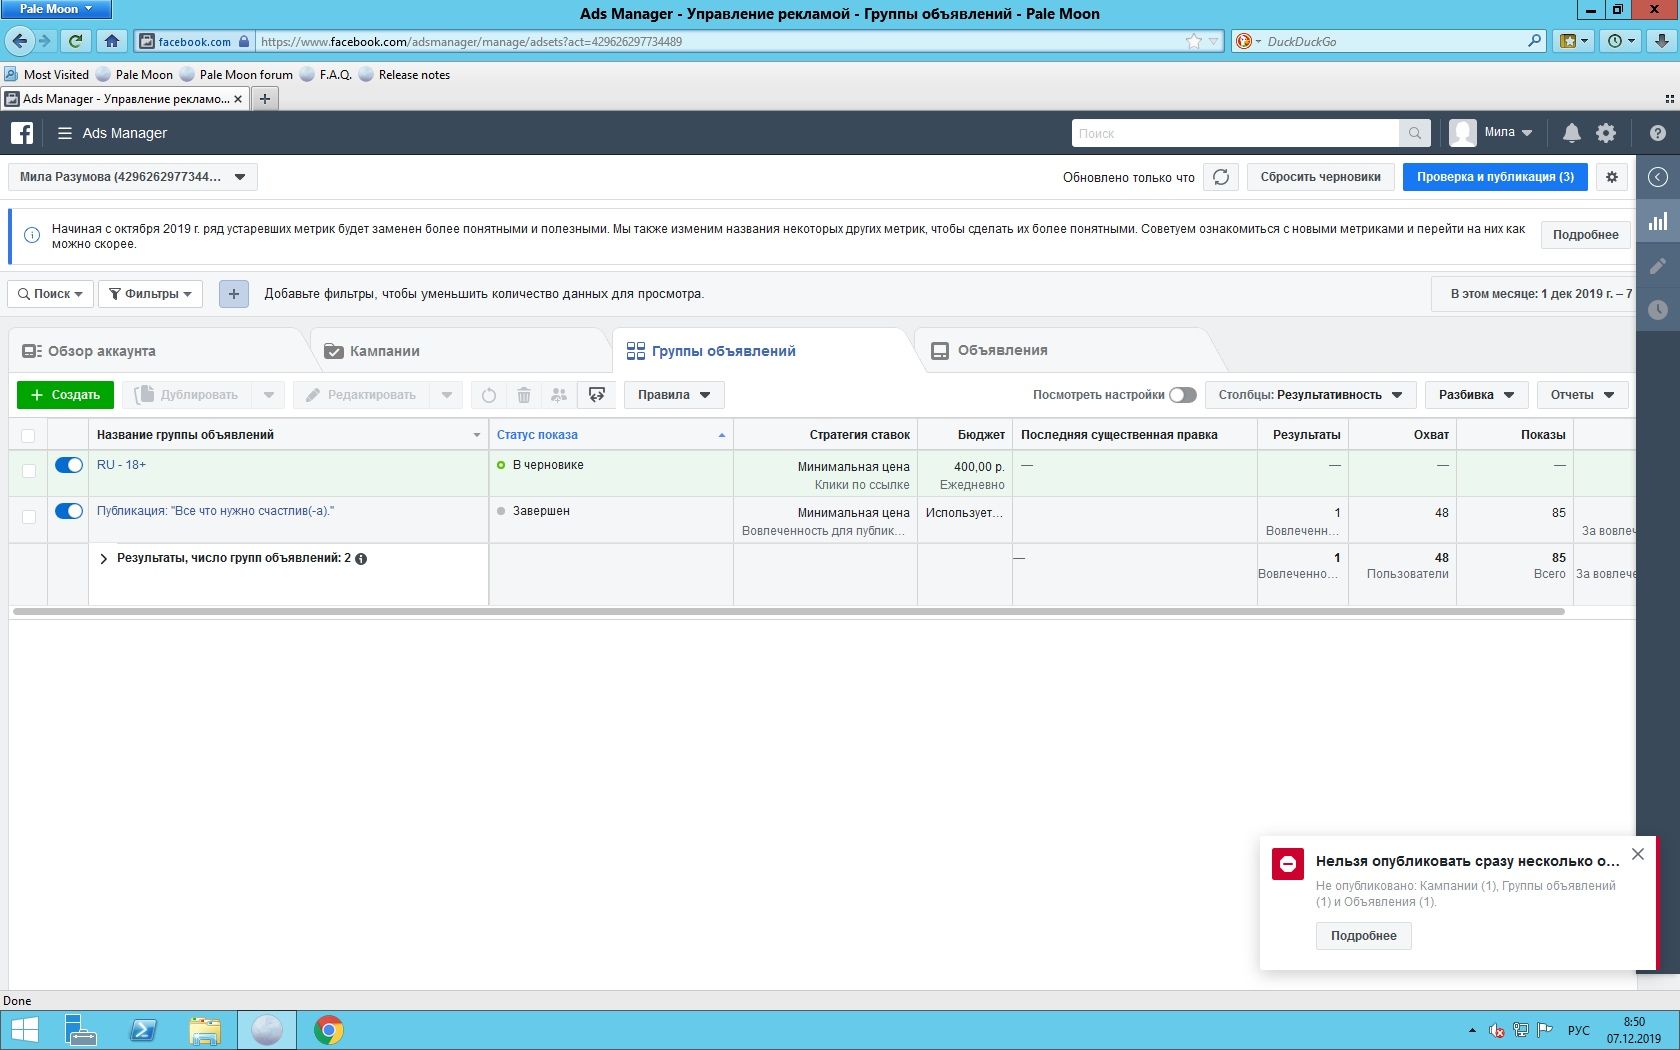
Task: Open the notifications bell
Action: coord(1571,133)
